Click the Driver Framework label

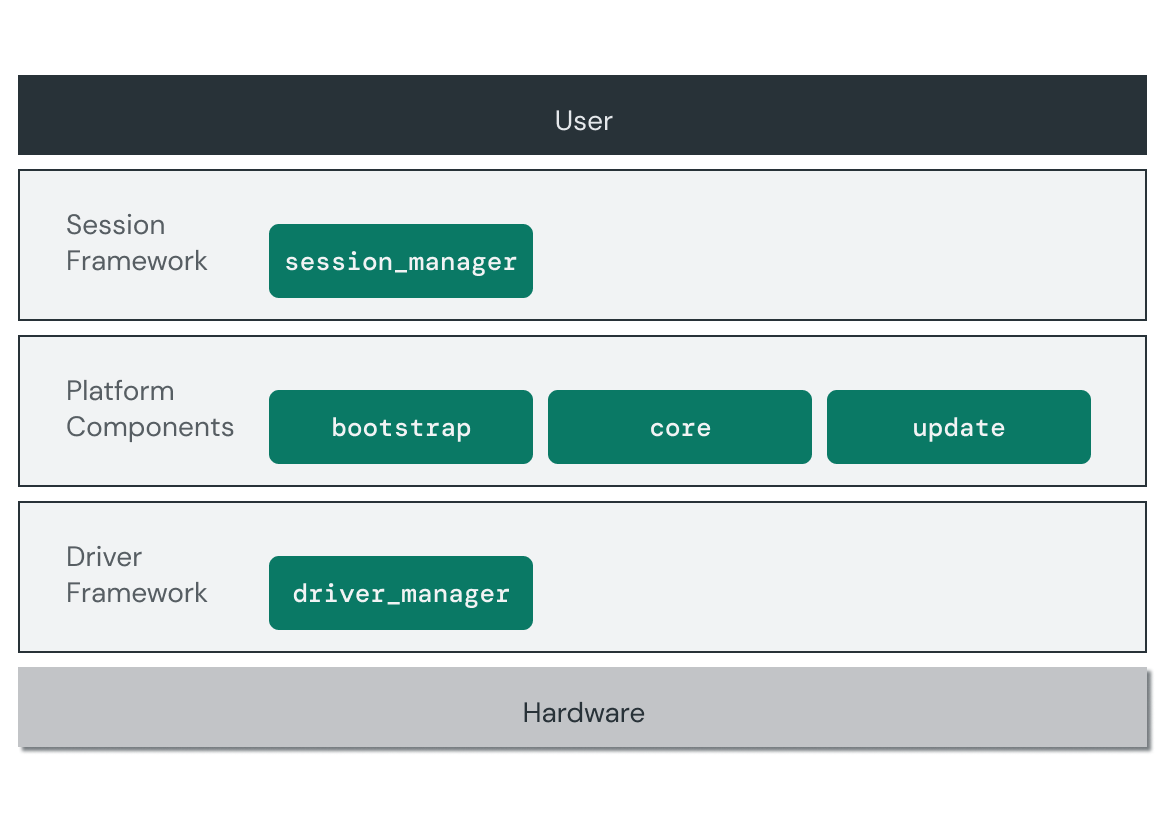click(136, 575)
